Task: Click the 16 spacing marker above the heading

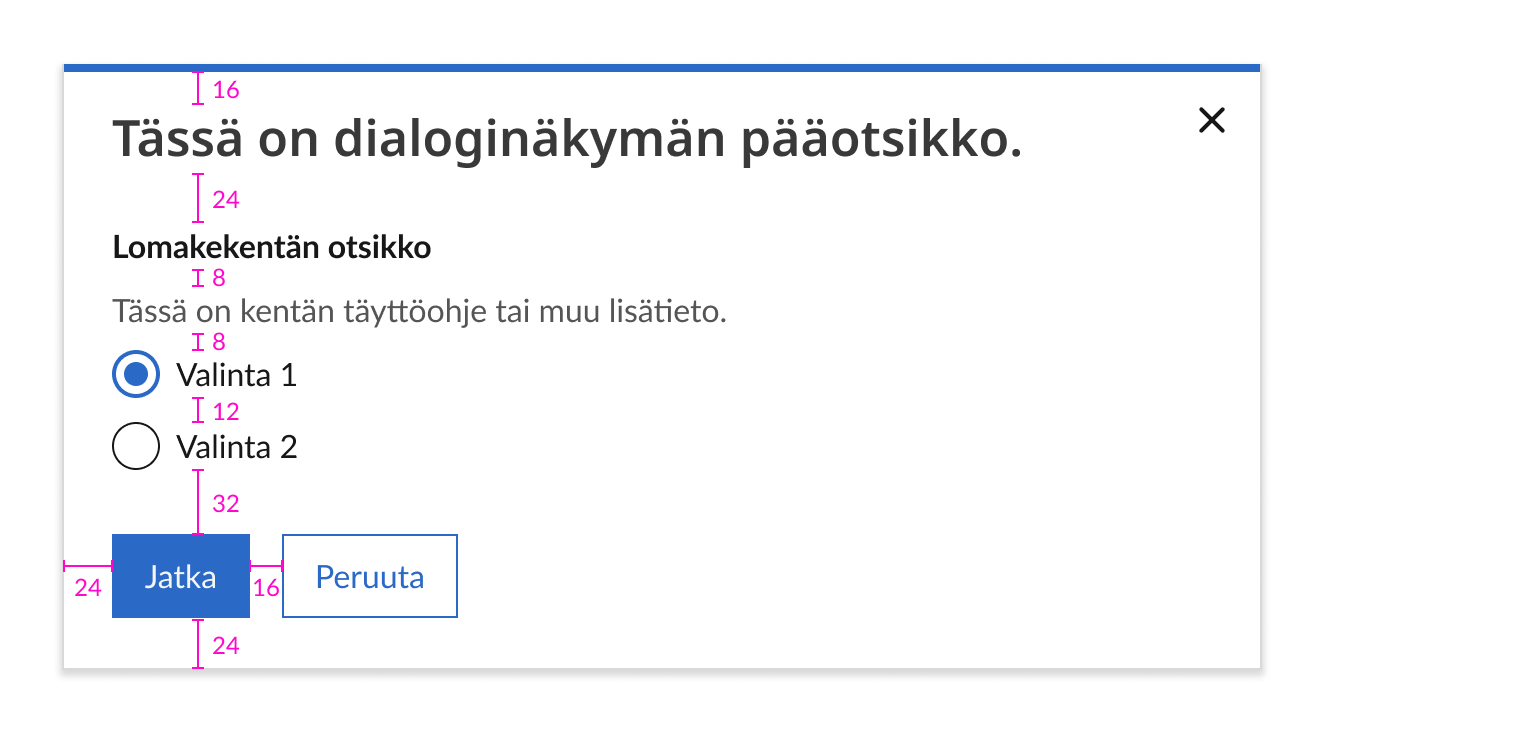Action: point(225,90)
